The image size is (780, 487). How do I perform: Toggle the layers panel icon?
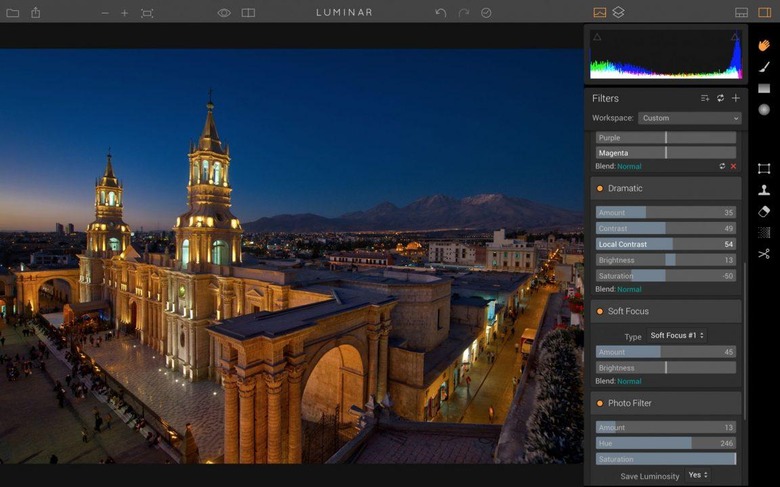tap(618, 12)
